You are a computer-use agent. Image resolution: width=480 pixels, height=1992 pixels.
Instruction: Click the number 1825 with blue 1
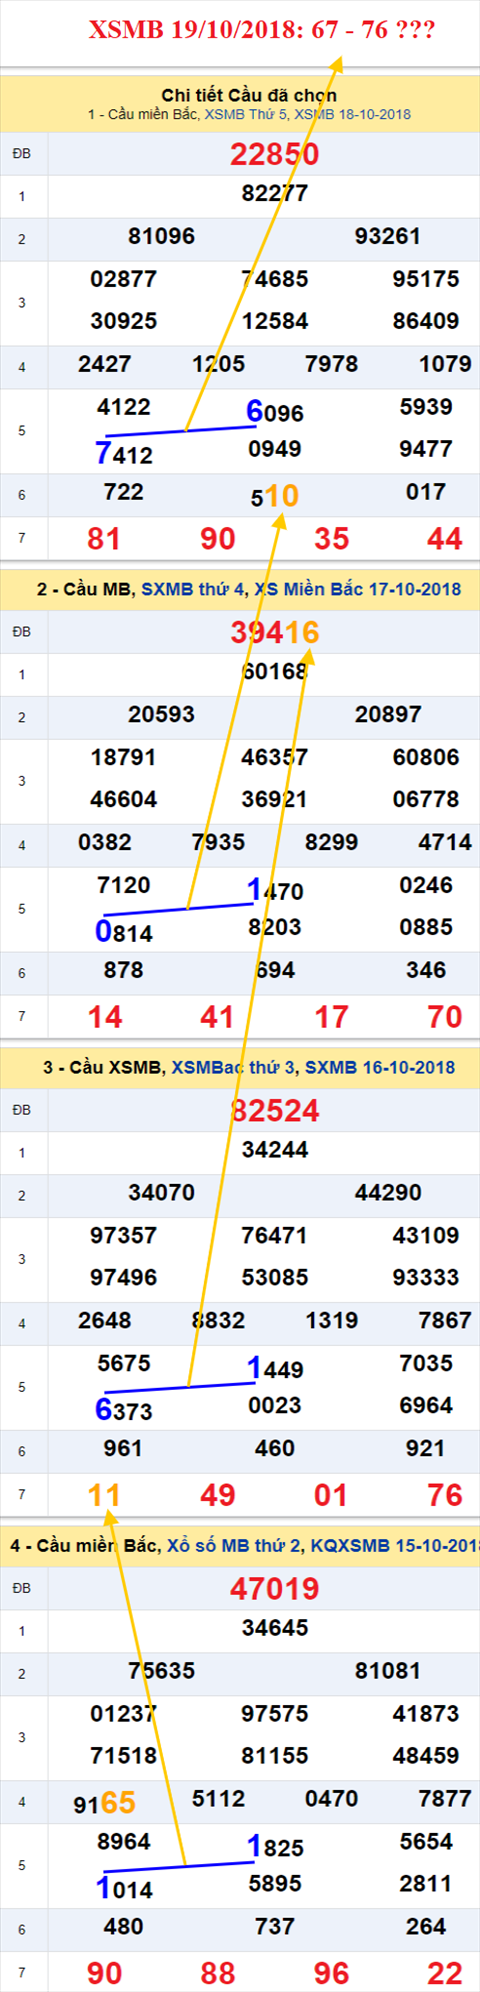(275, 1845)
